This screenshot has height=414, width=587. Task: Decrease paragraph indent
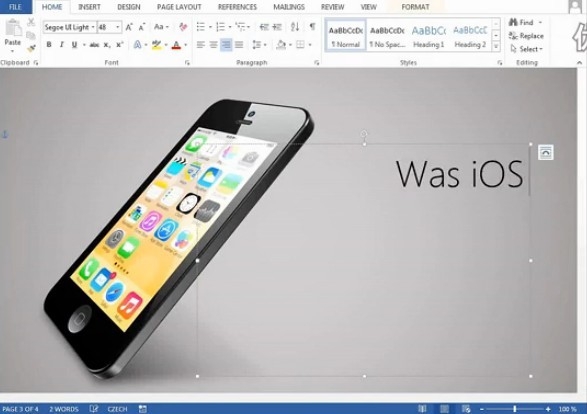264,27
